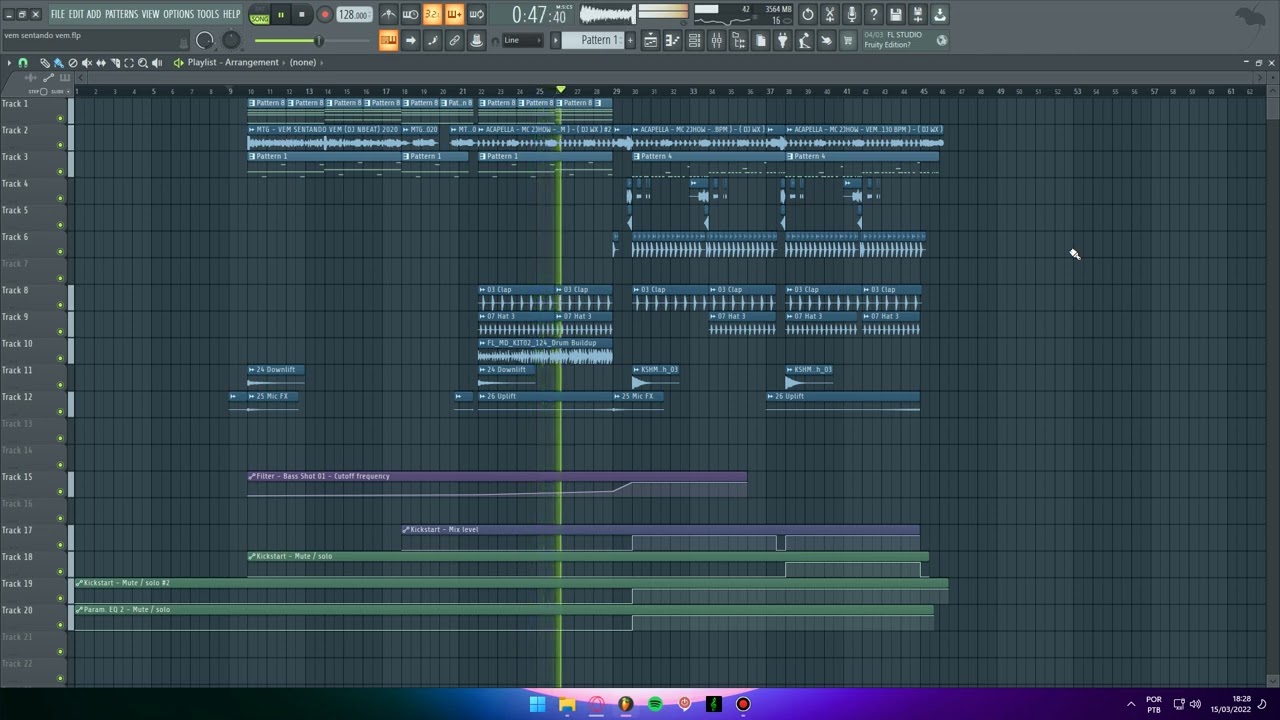This screenshot has width=1280, height=720.
Task: Save the project with floppy icon
Action: pos(895,14)
